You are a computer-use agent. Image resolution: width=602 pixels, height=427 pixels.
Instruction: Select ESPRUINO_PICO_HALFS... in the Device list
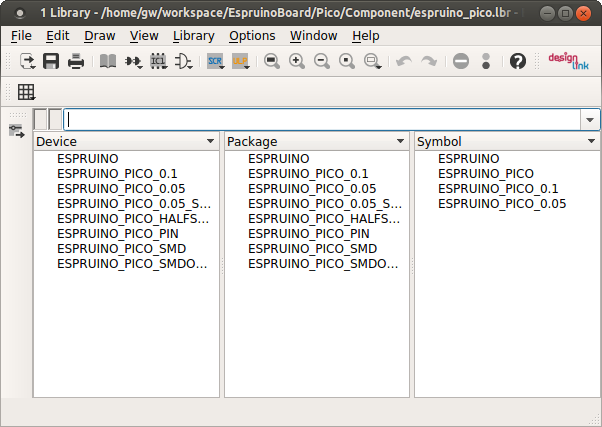[133, 218]
